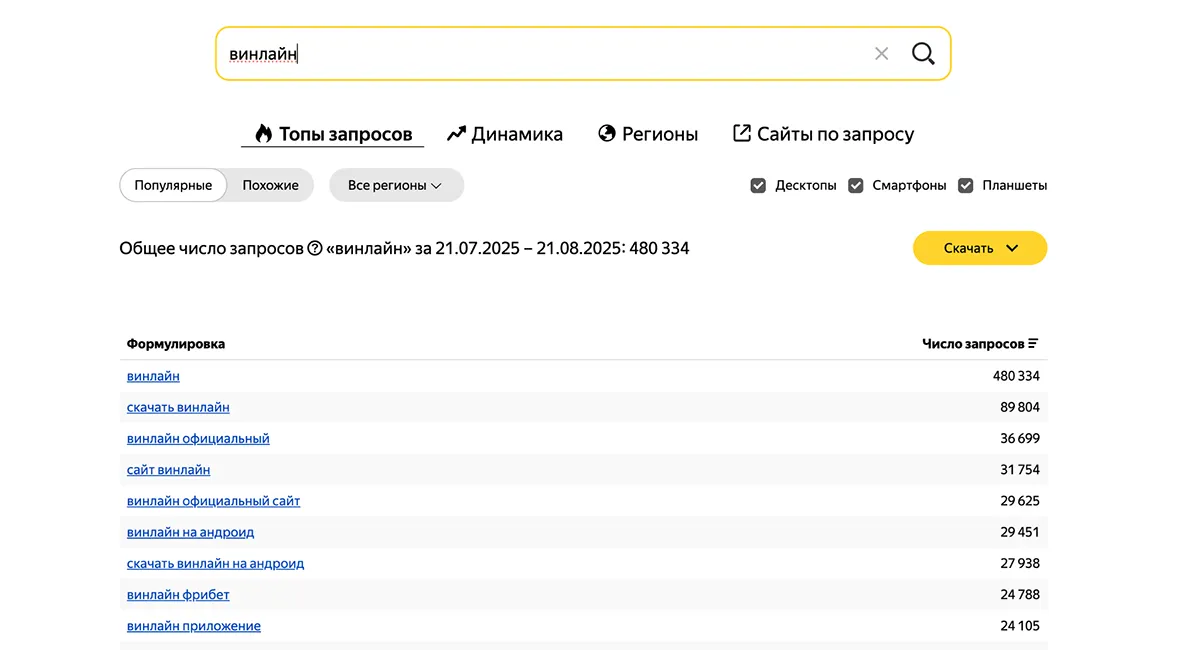Select the Популярные queries option
This screenshot has width=1200, height=650.
pos(173,186)
